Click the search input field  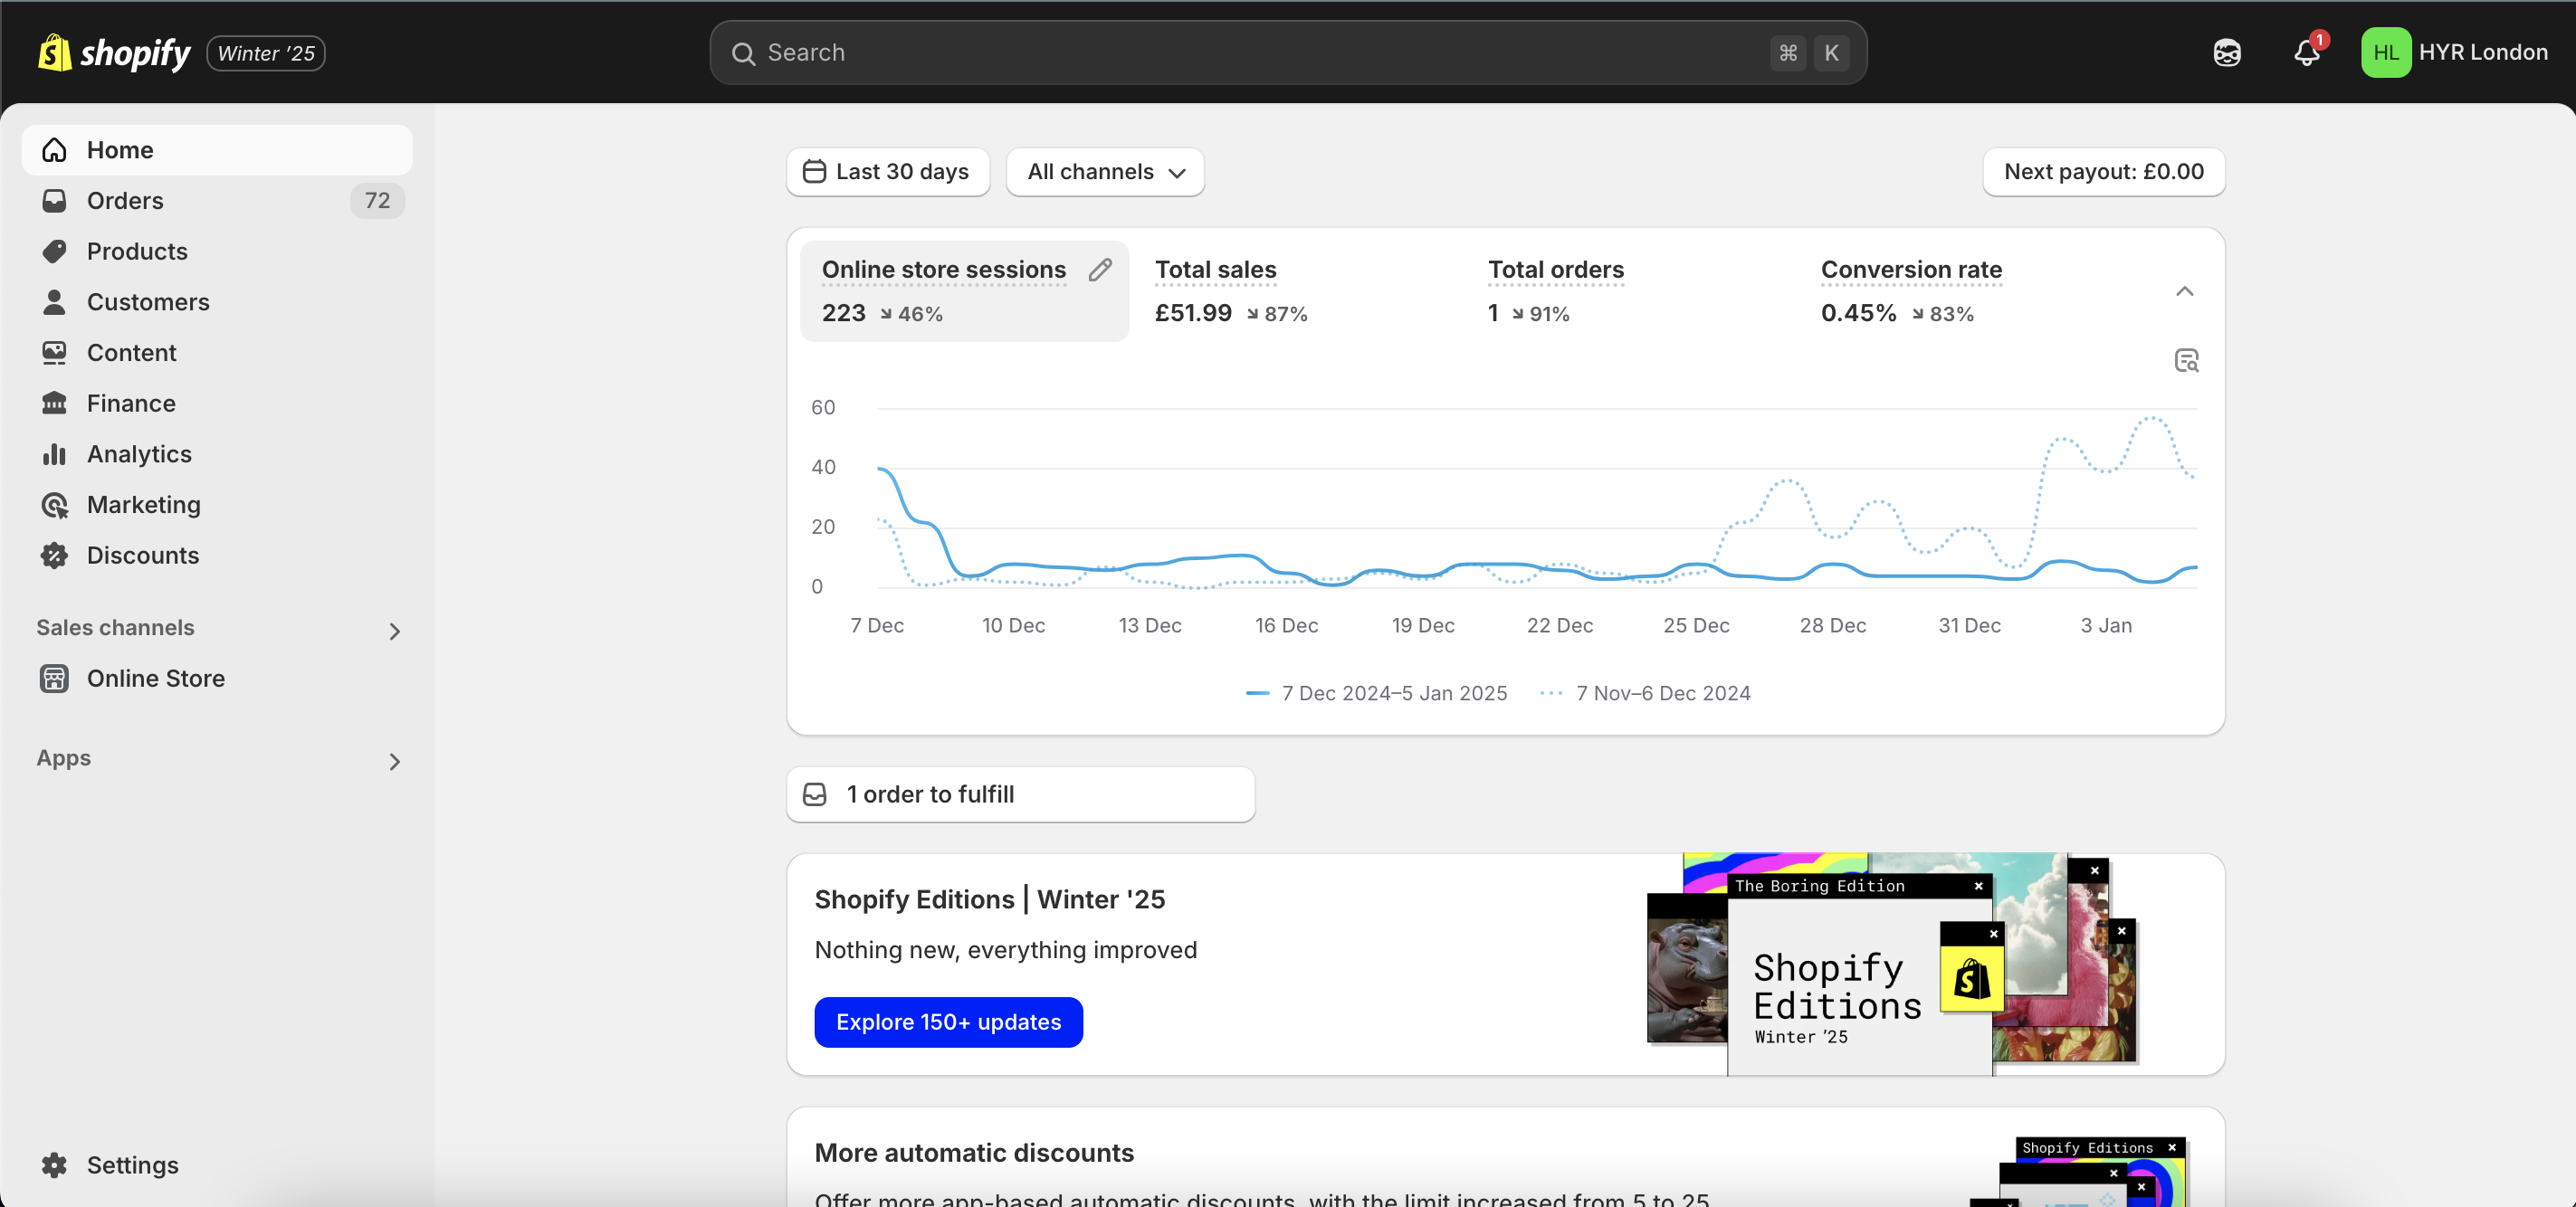click(x=1290, y=51)
